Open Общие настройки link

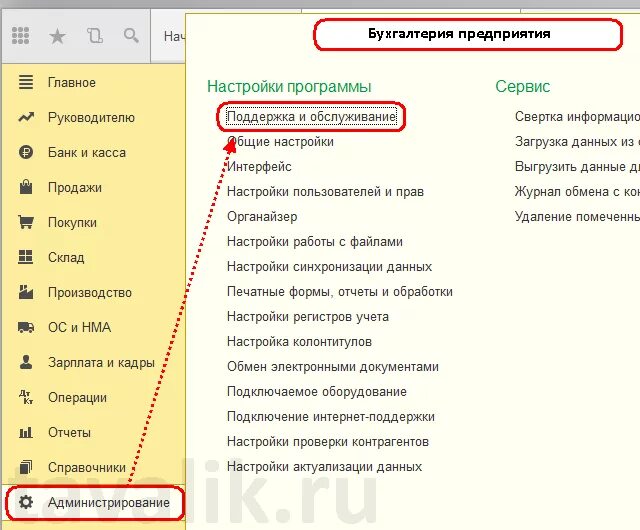[x=280, y=142]
